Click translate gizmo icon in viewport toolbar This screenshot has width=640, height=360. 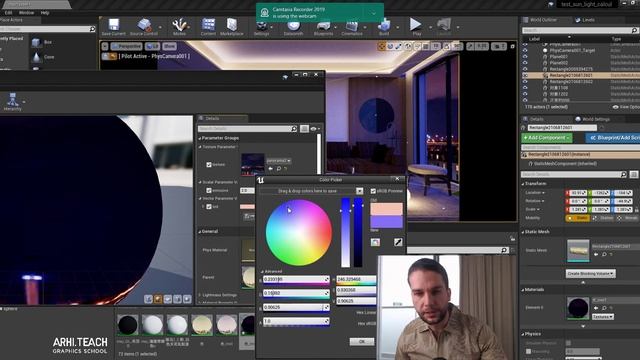tap(382, 47)
